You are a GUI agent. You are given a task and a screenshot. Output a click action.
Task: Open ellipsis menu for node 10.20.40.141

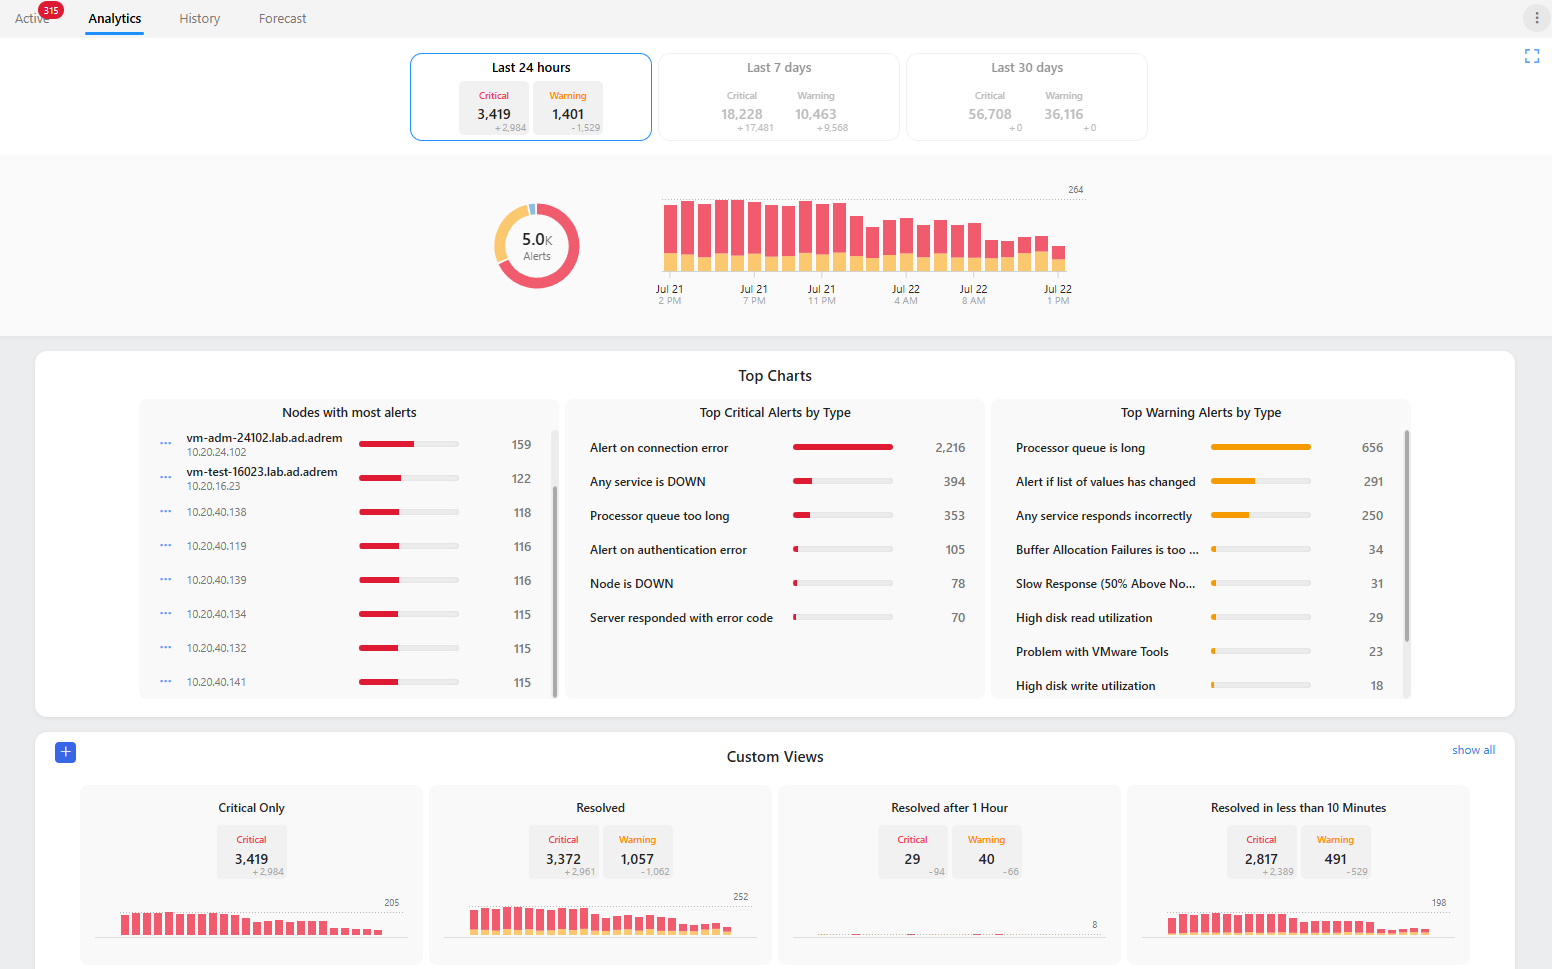click(x=166, y=682)
